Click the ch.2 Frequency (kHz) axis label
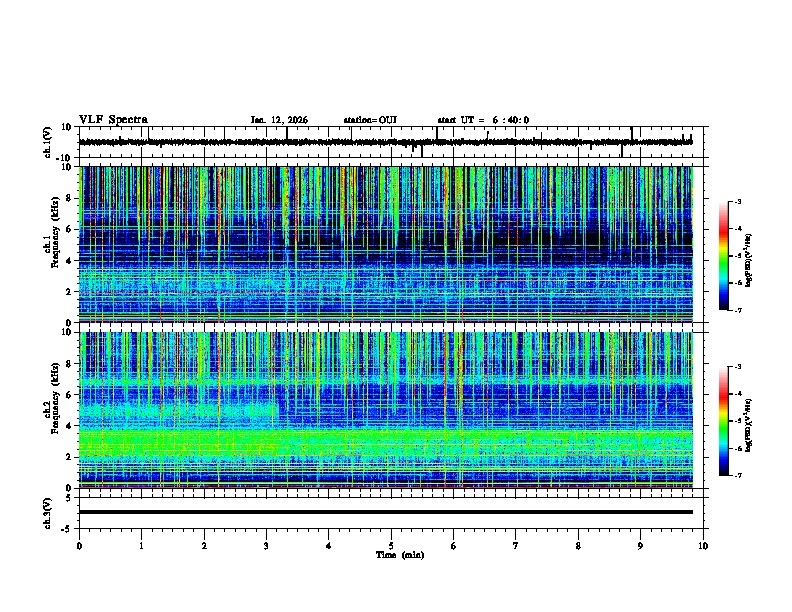 51,398
